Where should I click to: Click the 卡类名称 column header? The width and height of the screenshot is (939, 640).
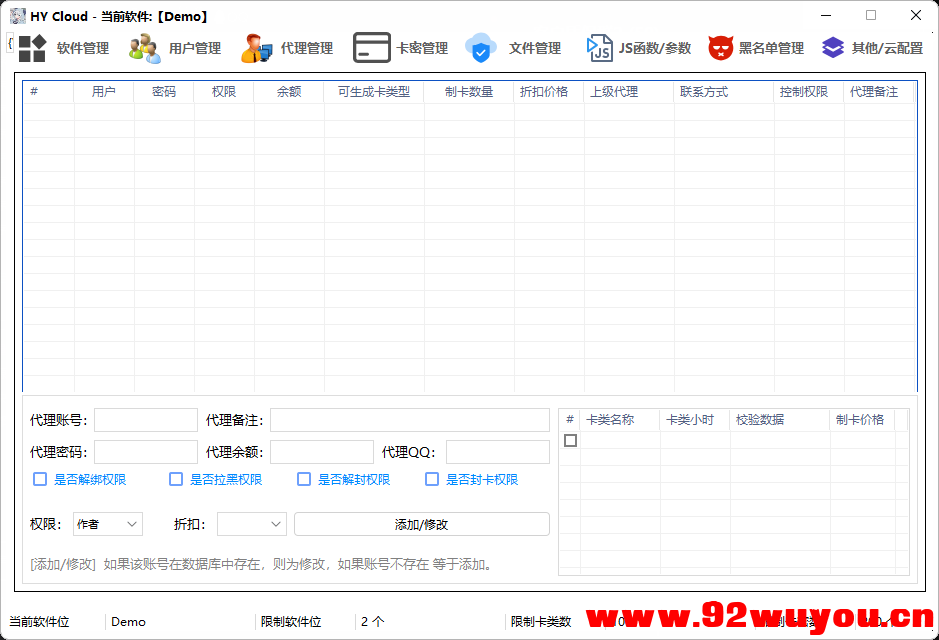(x=618, y=419)
